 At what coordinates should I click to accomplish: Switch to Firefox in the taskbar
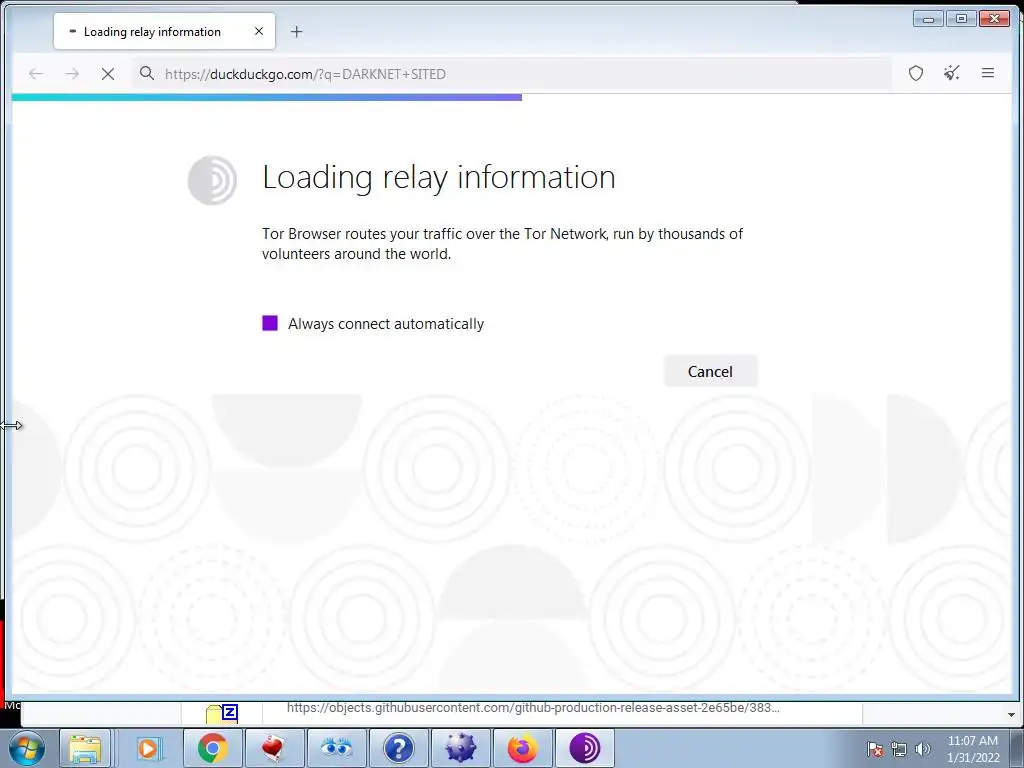(x=522, y=748)
